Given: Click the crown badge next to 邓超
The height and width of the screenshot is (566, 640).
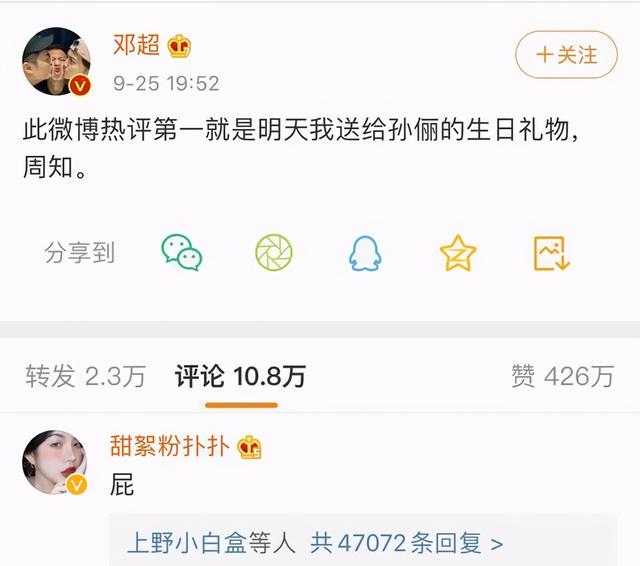Looking at the screenshot, I should (x=179, y=46).
